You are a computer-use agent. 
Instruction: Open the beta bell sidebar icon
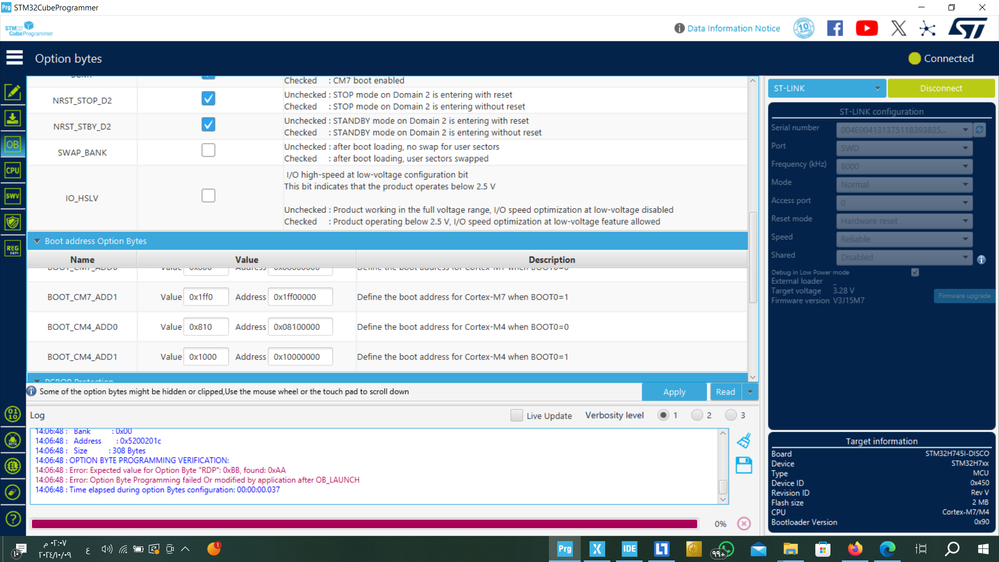(x=13, y=440)
